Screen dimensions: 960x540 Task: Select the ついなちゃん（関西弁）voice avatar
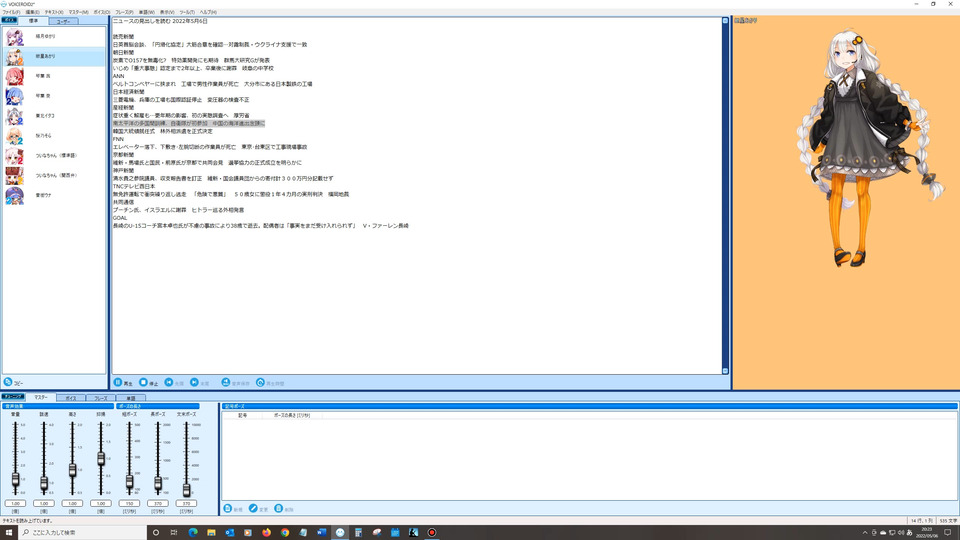[x=14, y=176]
